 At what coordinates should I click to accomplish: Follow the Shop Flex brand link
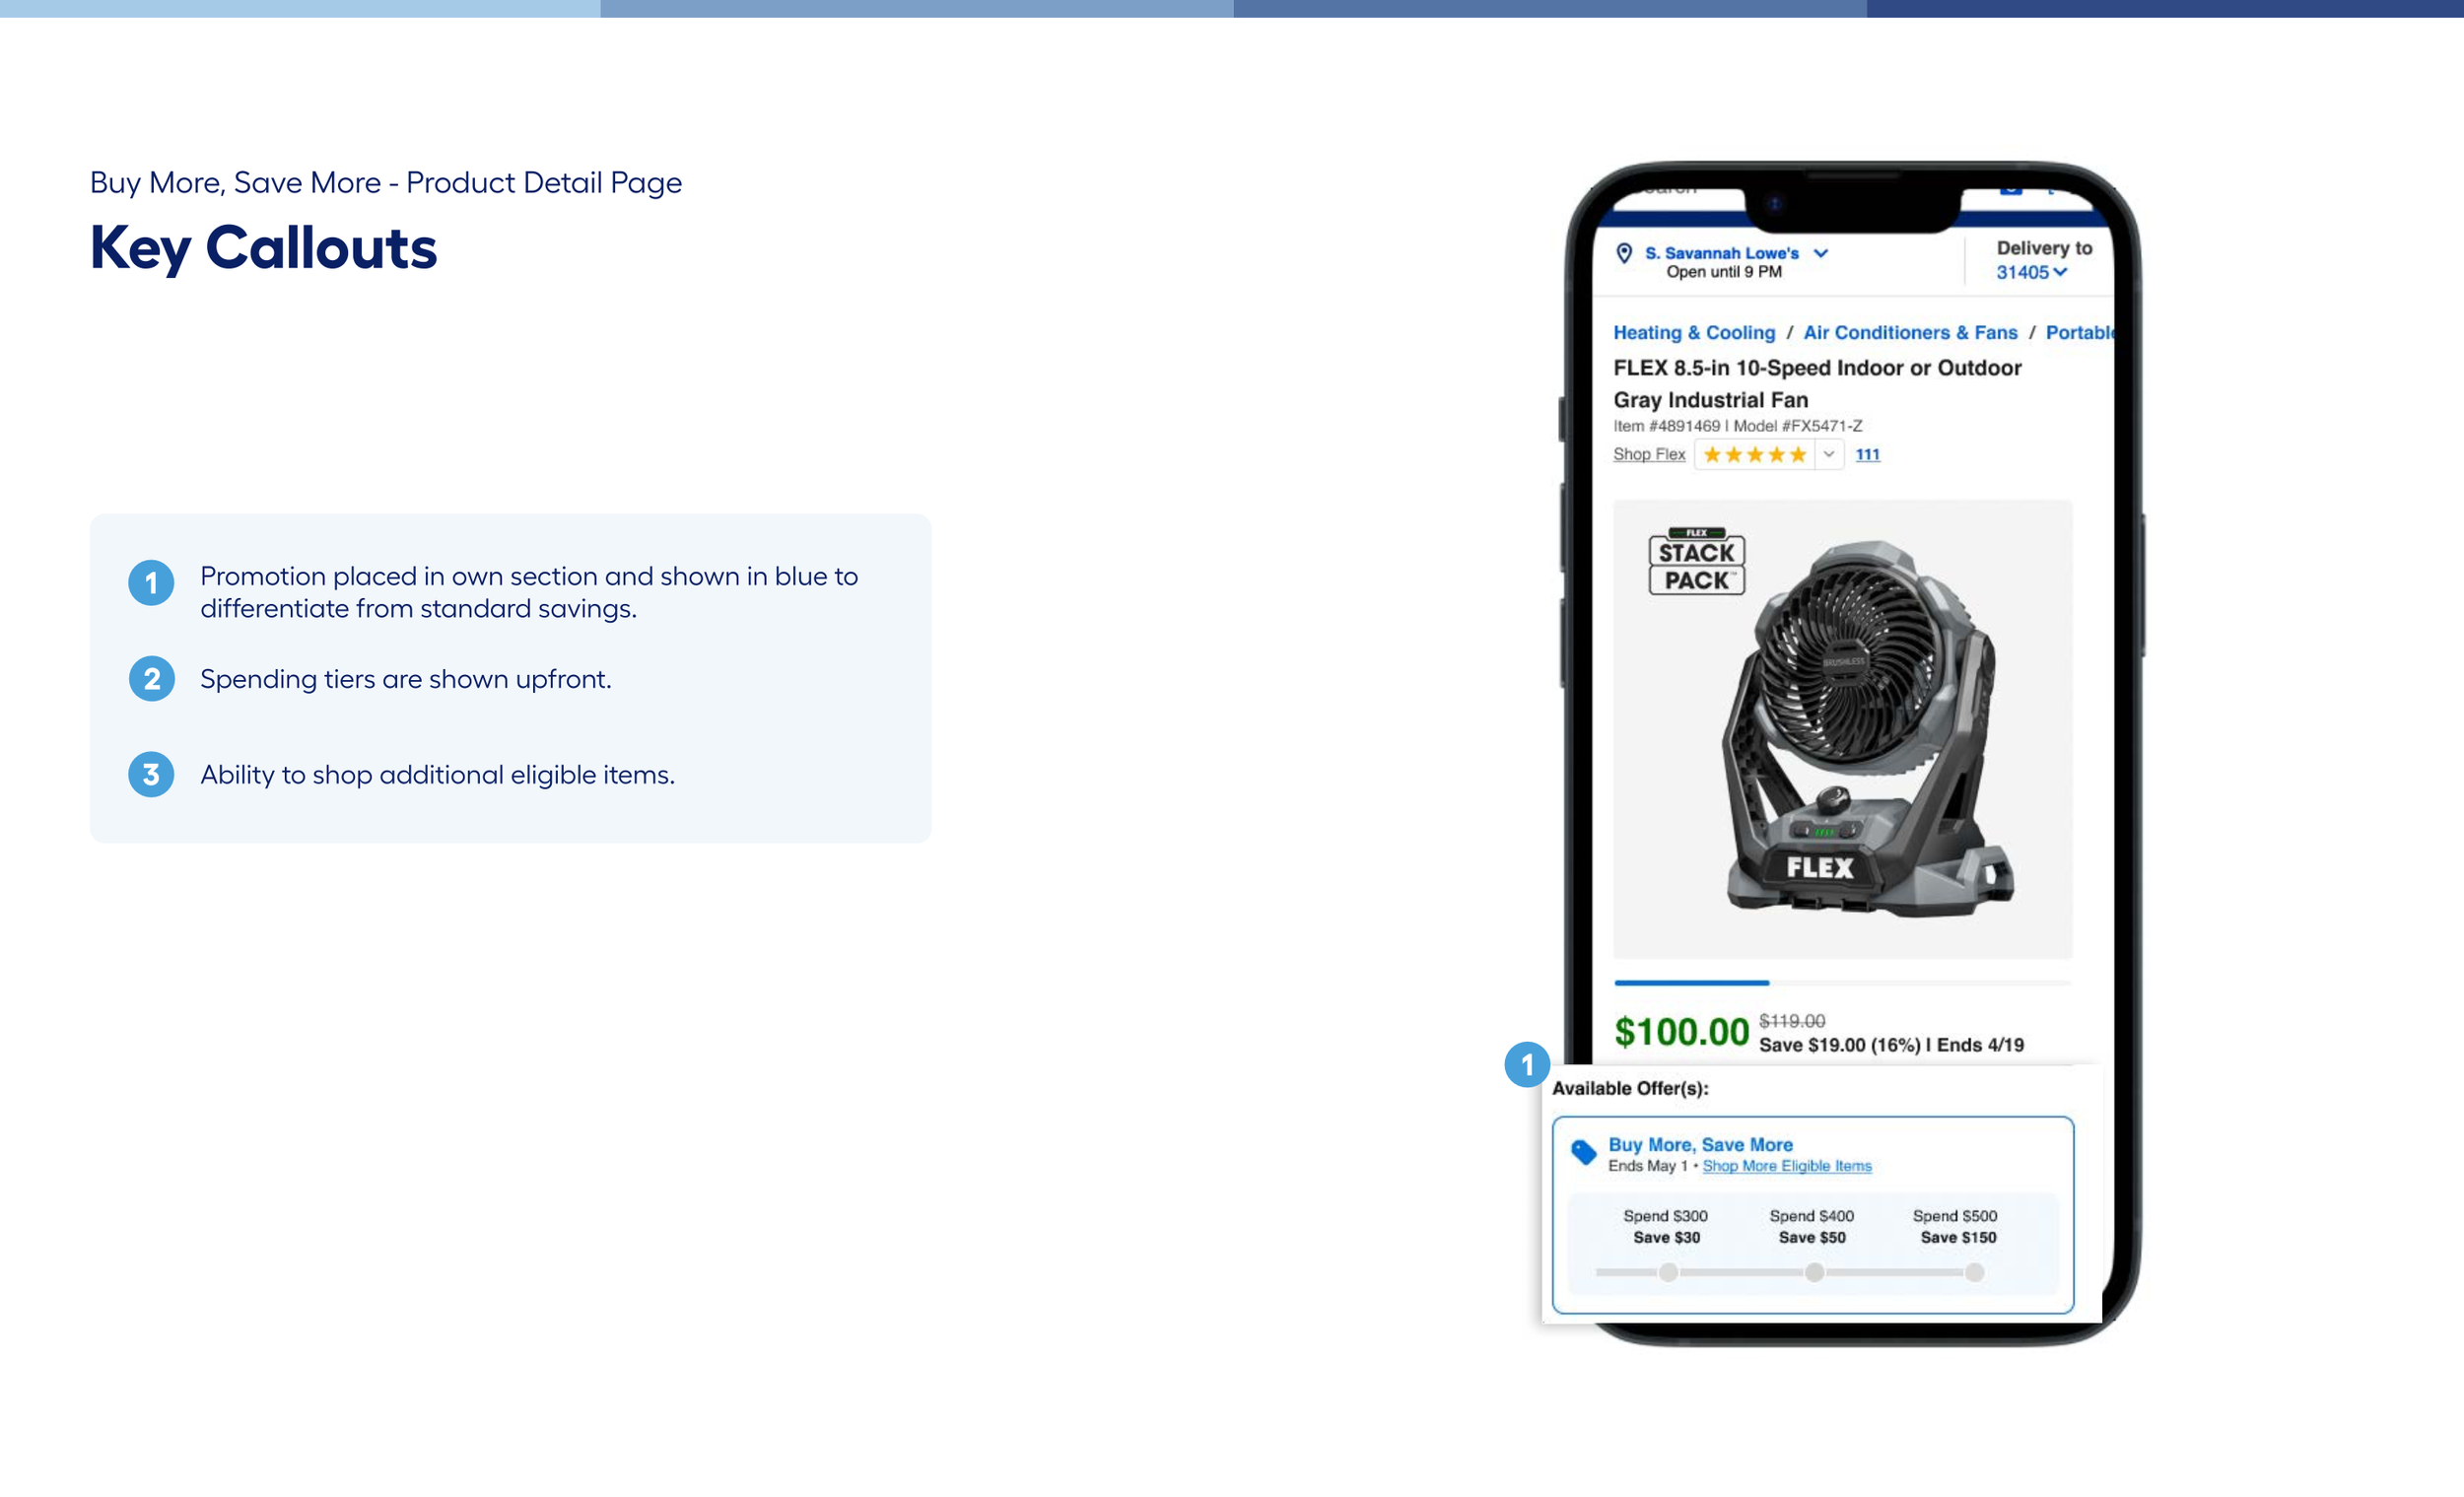coord(1649,454)
